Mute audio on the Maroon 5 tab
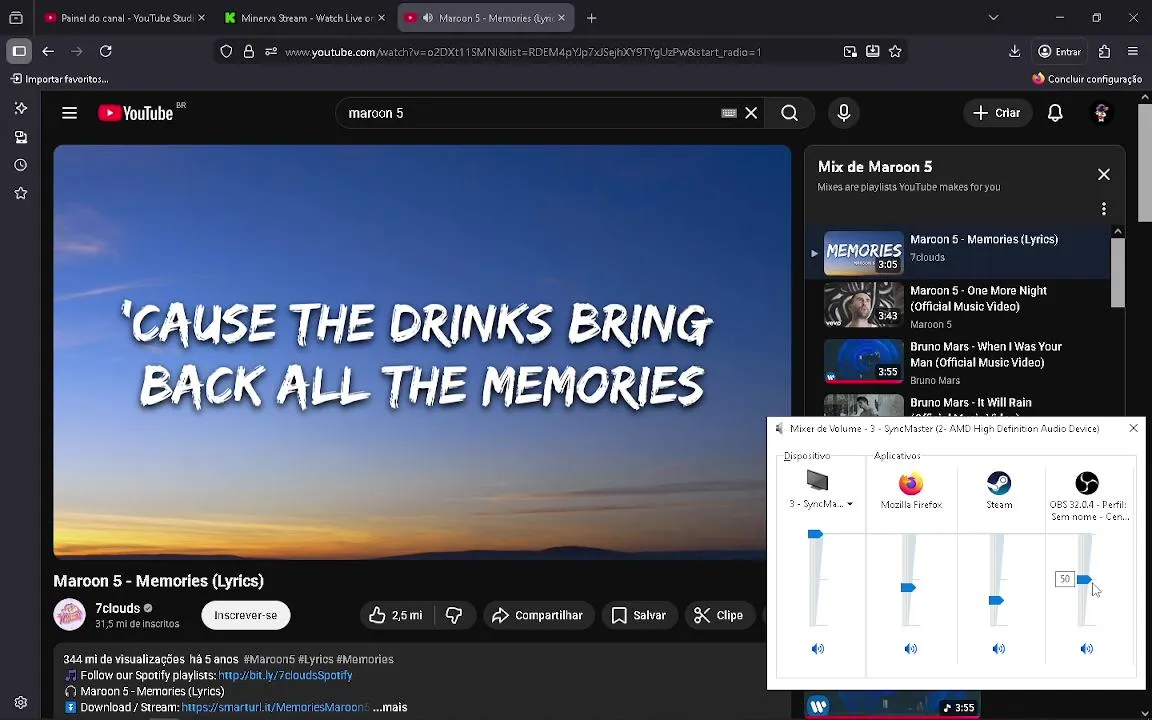This screenshot has width=1152, height=720. (428, 18)
